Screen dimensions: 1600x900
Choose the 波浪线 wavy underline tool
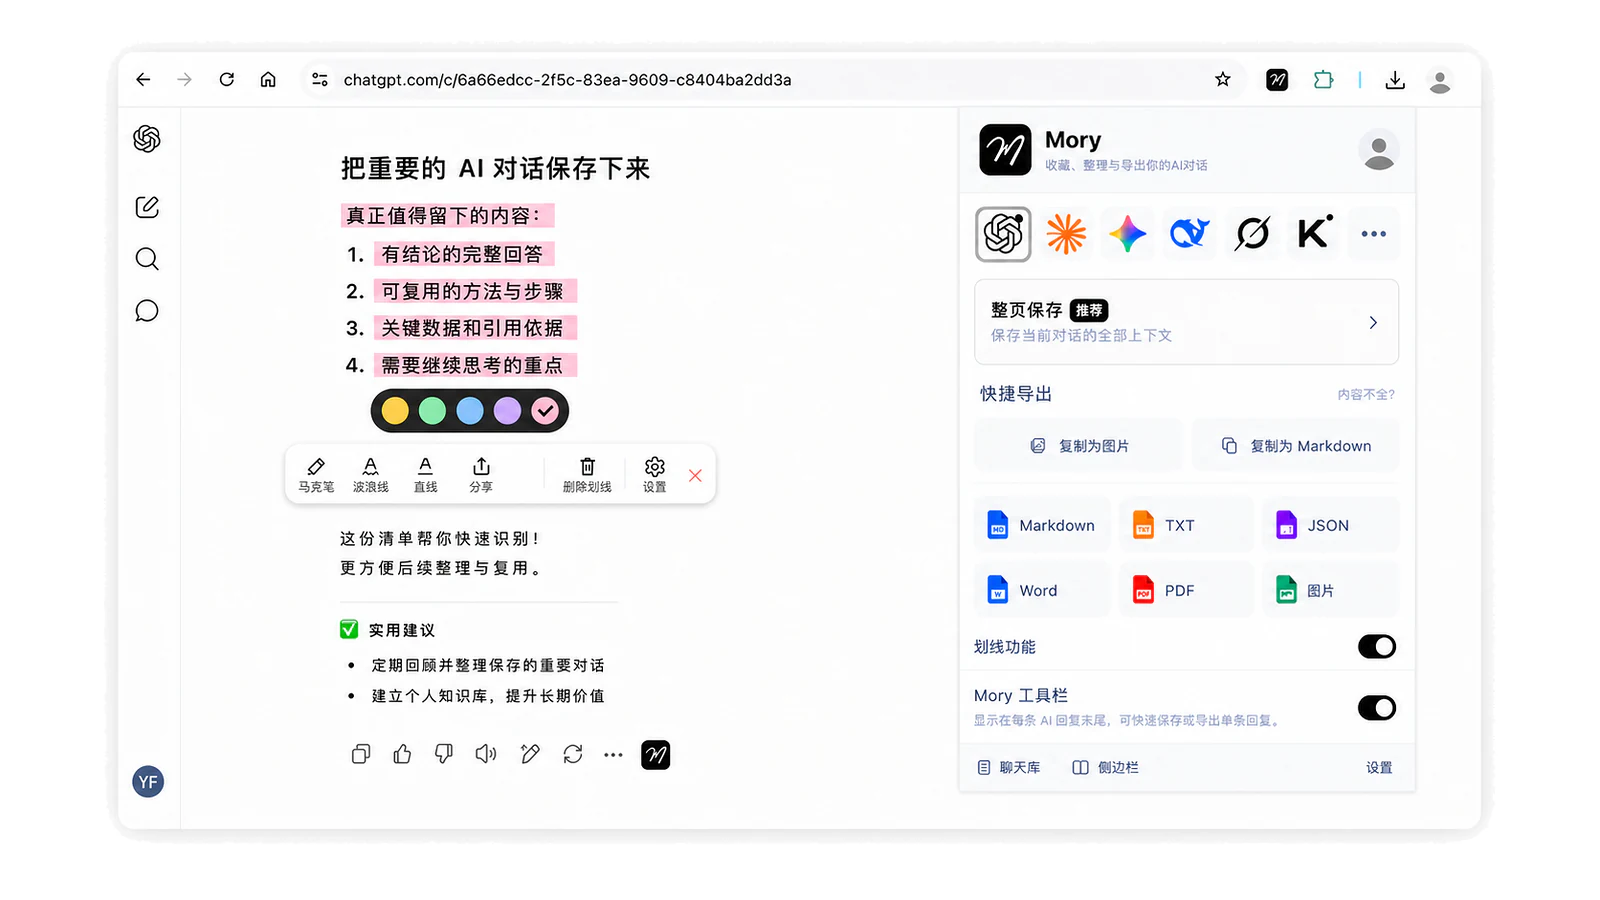tap(370, 475)
